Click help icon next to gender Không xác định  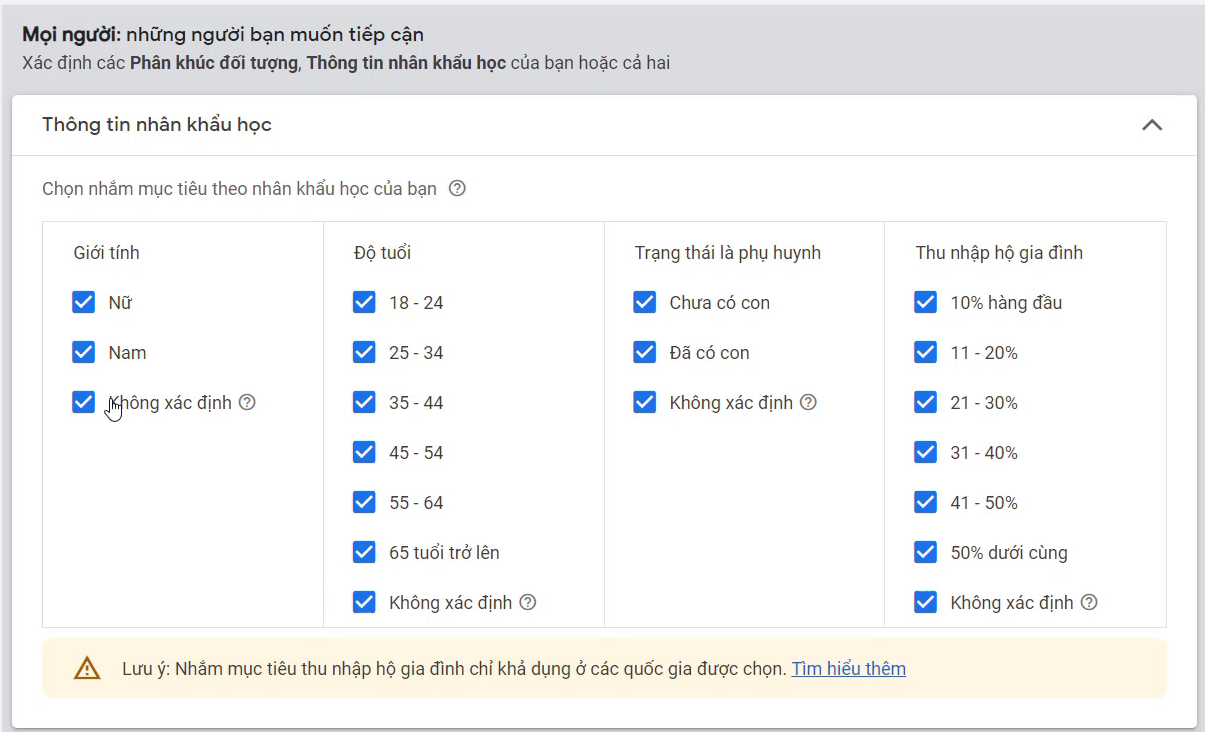247,403
